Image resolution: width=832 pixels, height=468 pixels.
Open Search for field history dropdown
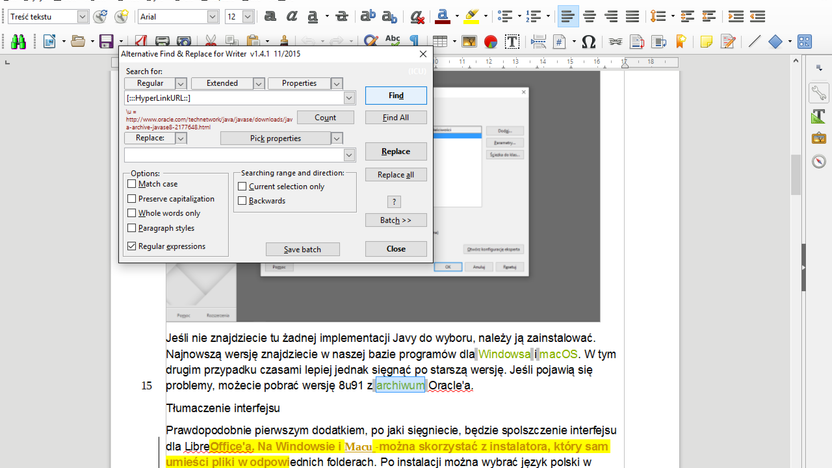(x=349, y=98)
